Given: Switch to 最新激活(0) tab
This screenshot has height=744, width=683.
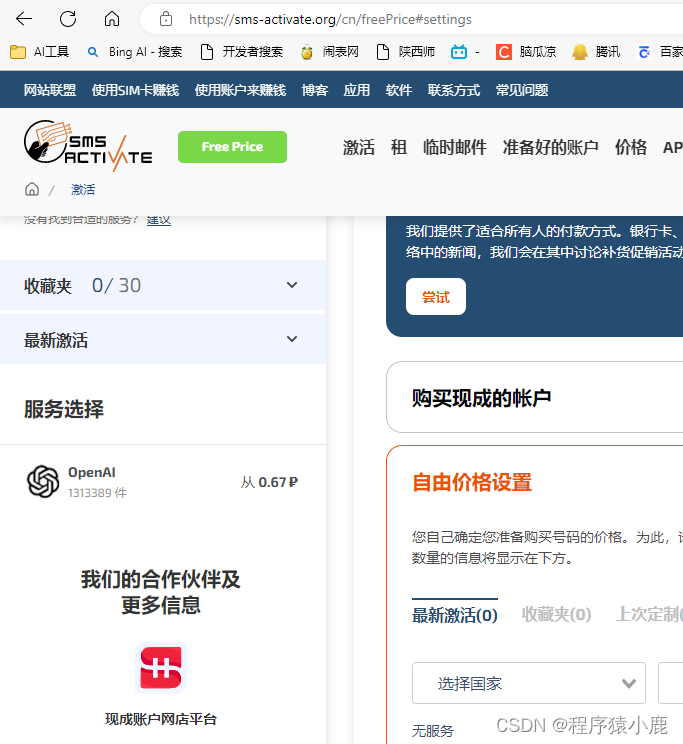Looking at the screenshot, I should (455, 615).
